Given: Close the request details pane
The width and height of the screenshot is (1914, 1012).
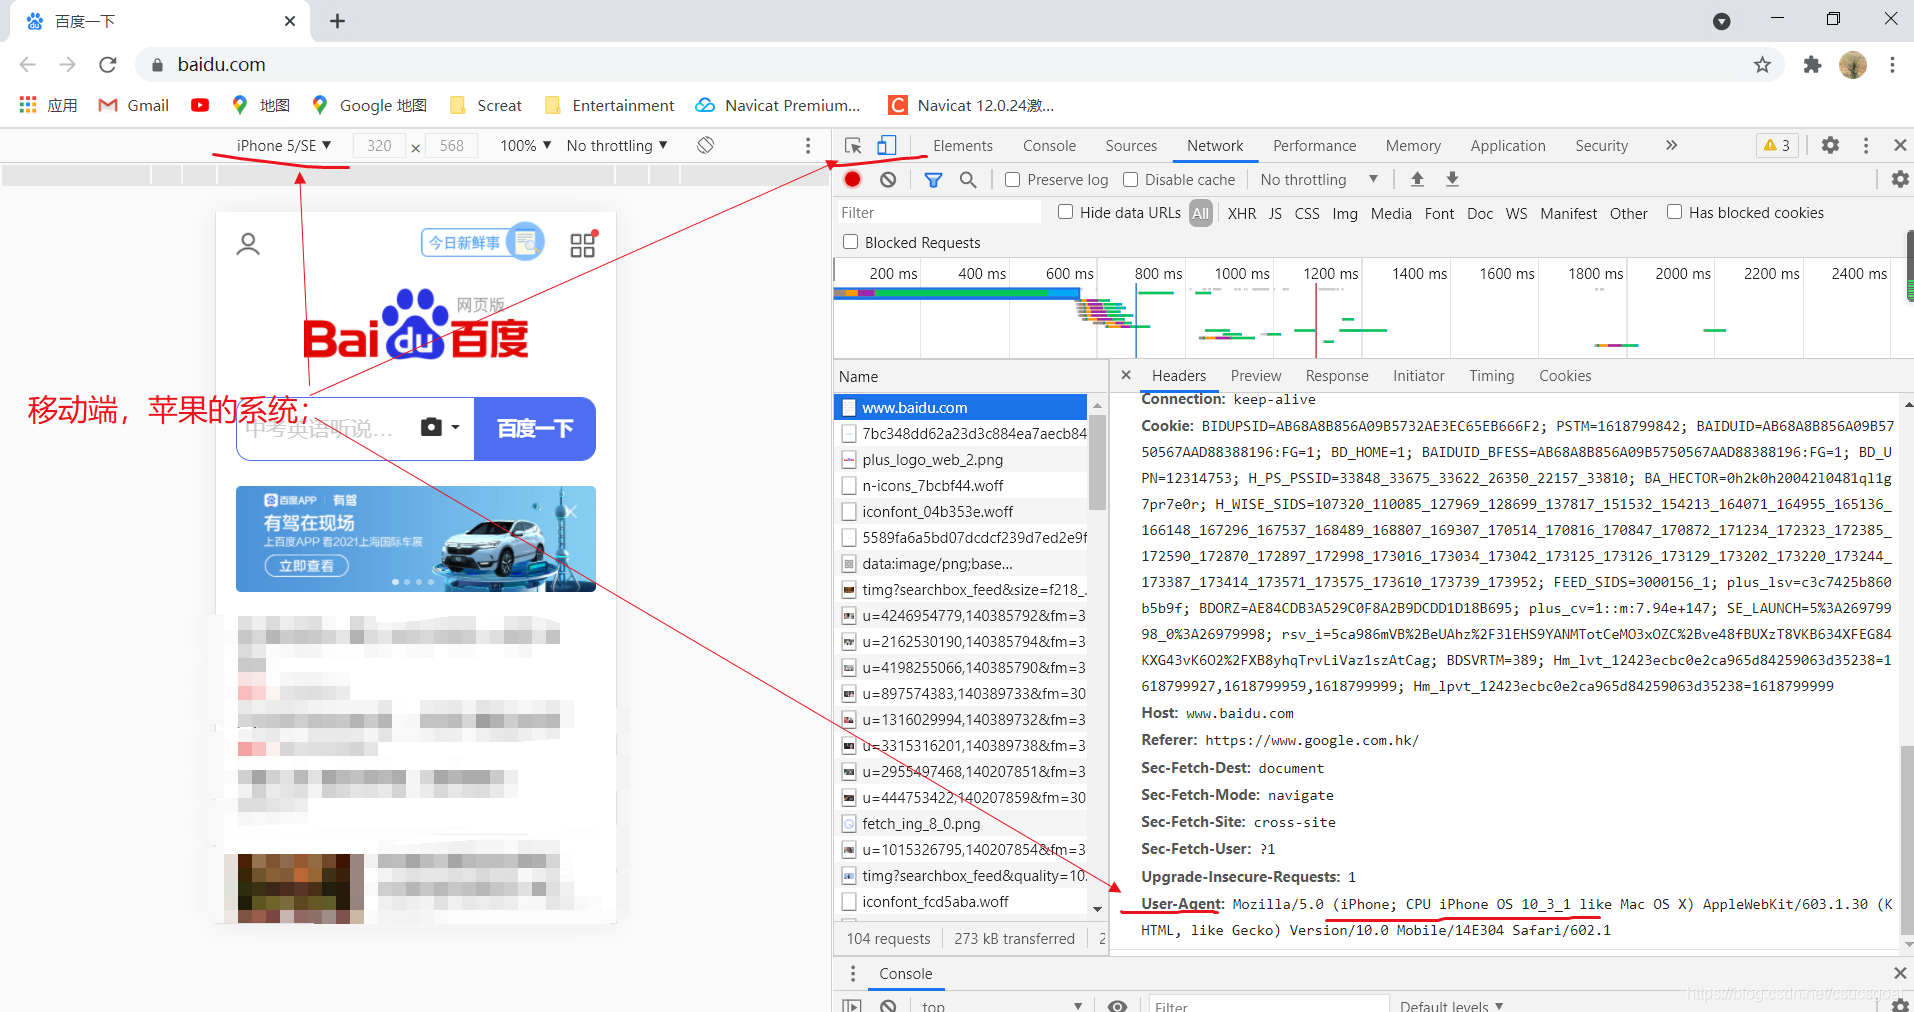Looking at the screenshot, I should point(1126,375).
